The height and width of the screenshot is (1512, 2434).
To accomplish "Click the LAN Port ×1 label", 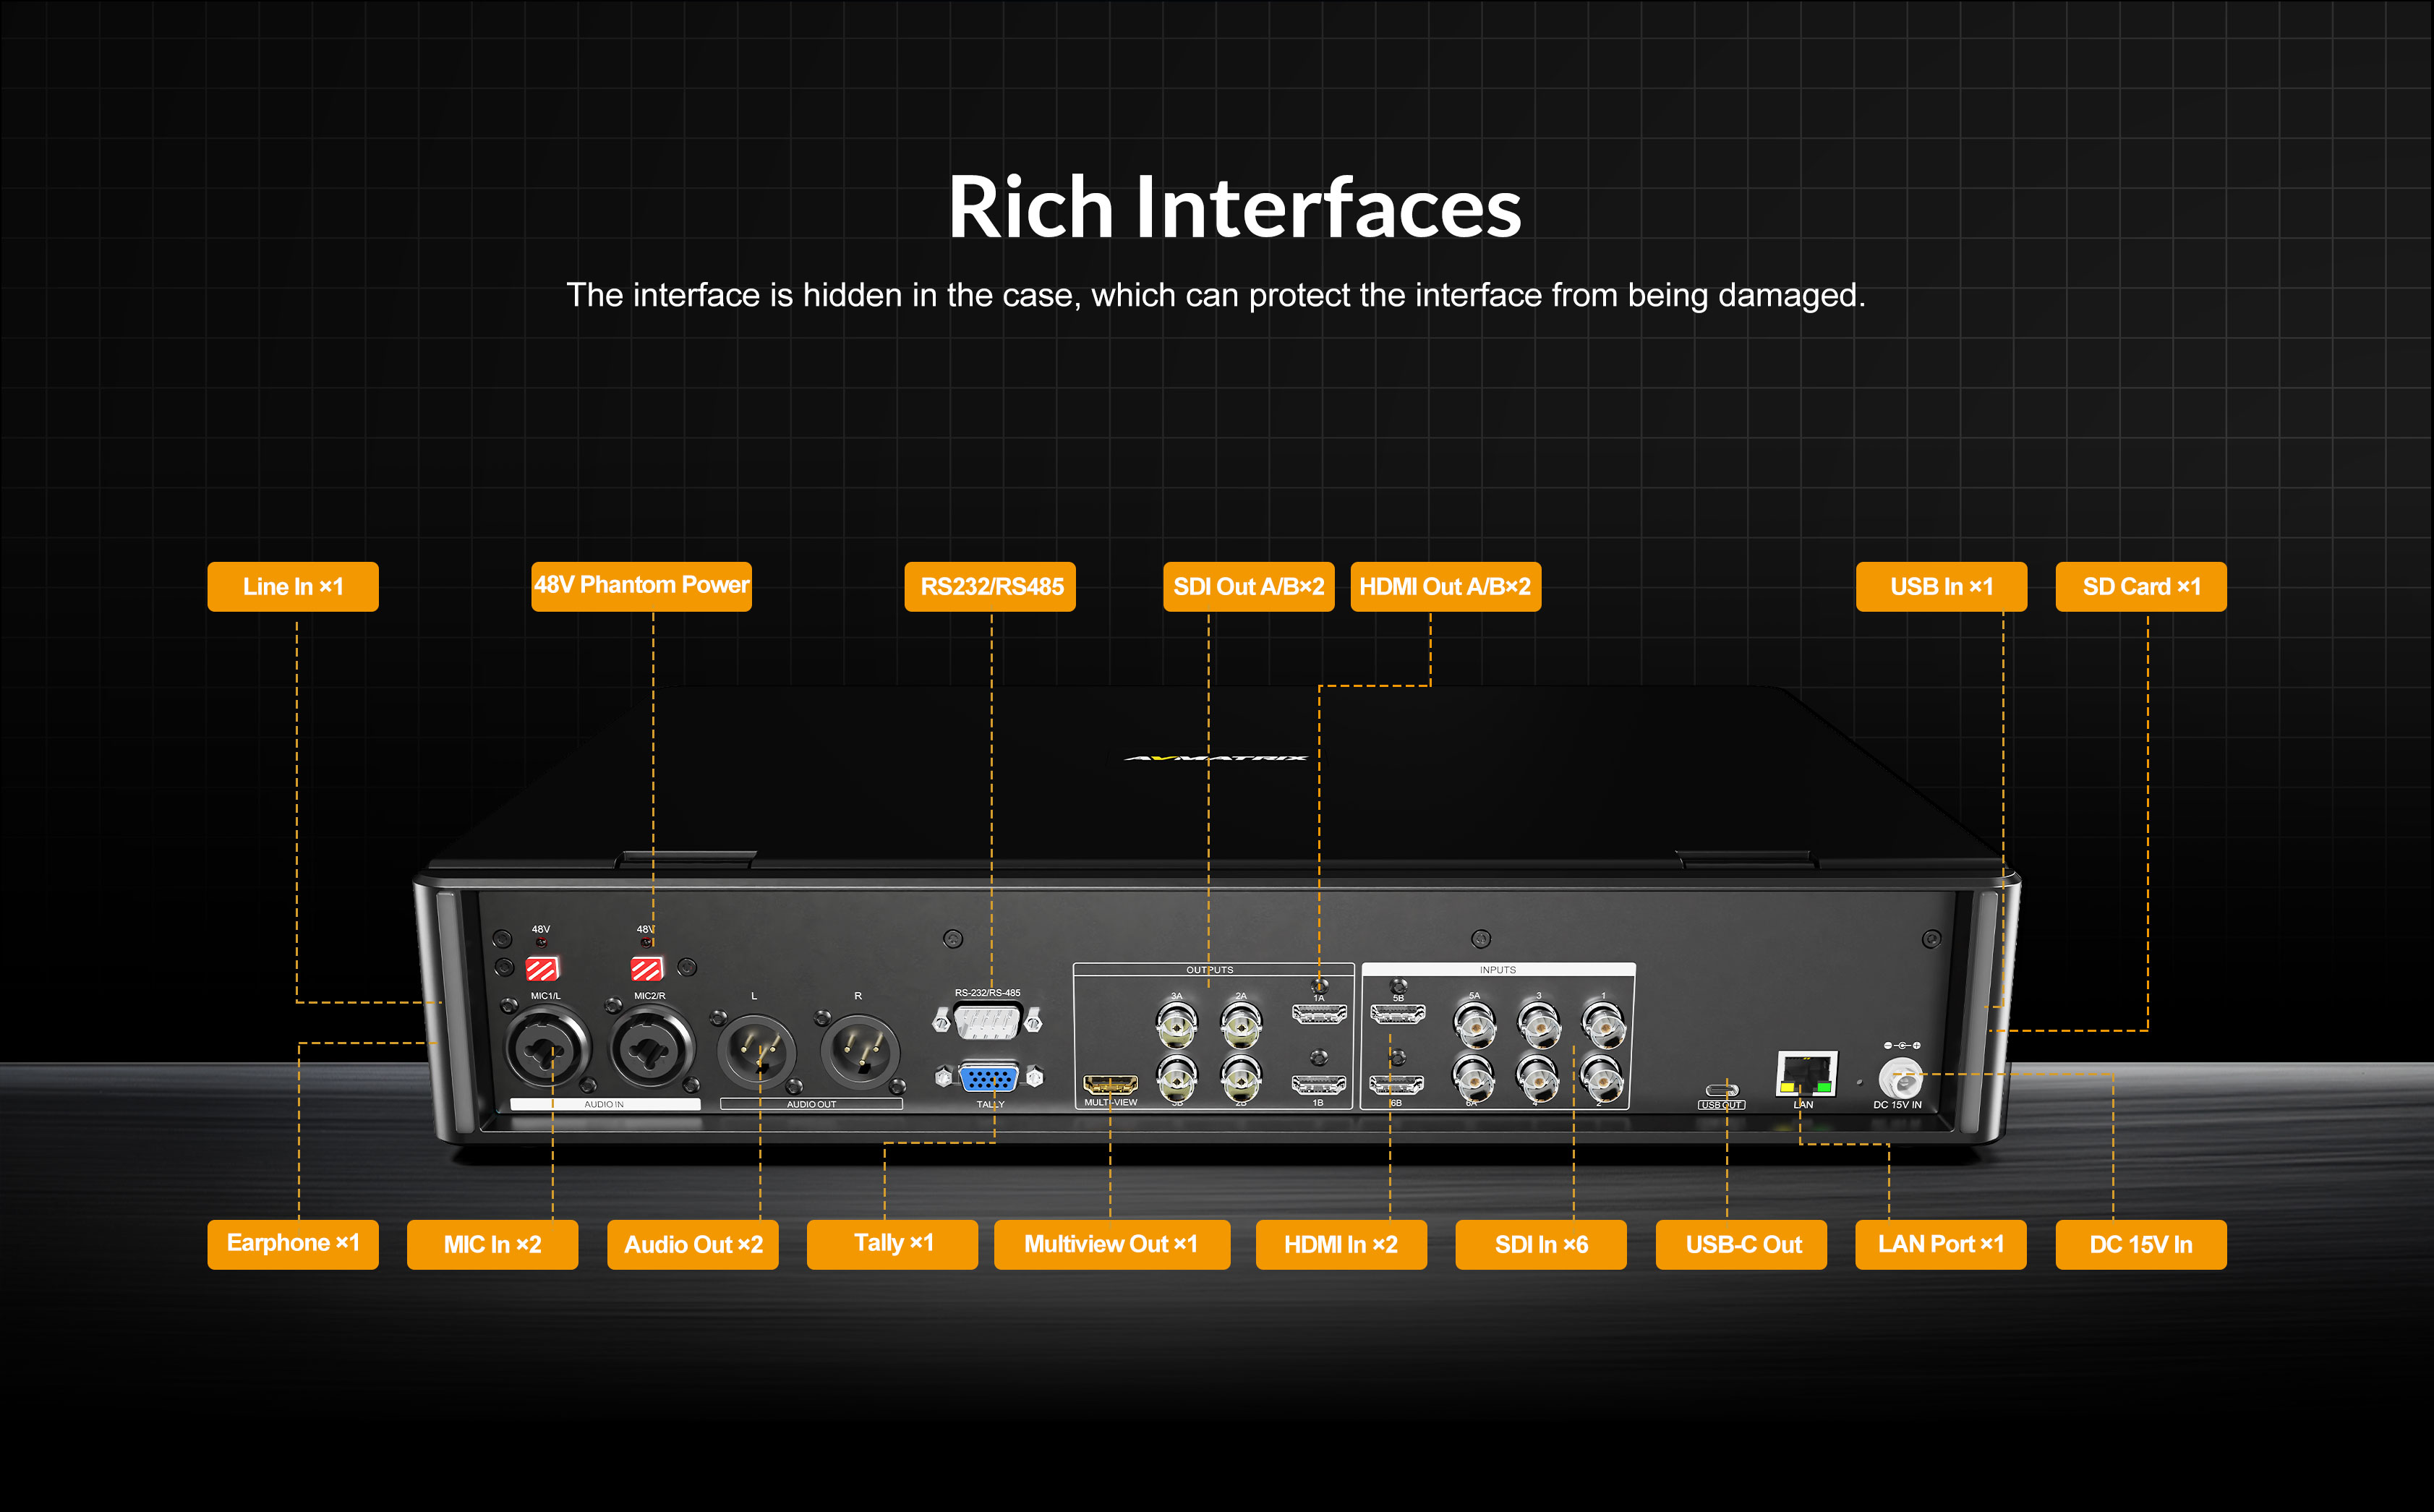I will pyautogui.click(x=1940, y=1244).
